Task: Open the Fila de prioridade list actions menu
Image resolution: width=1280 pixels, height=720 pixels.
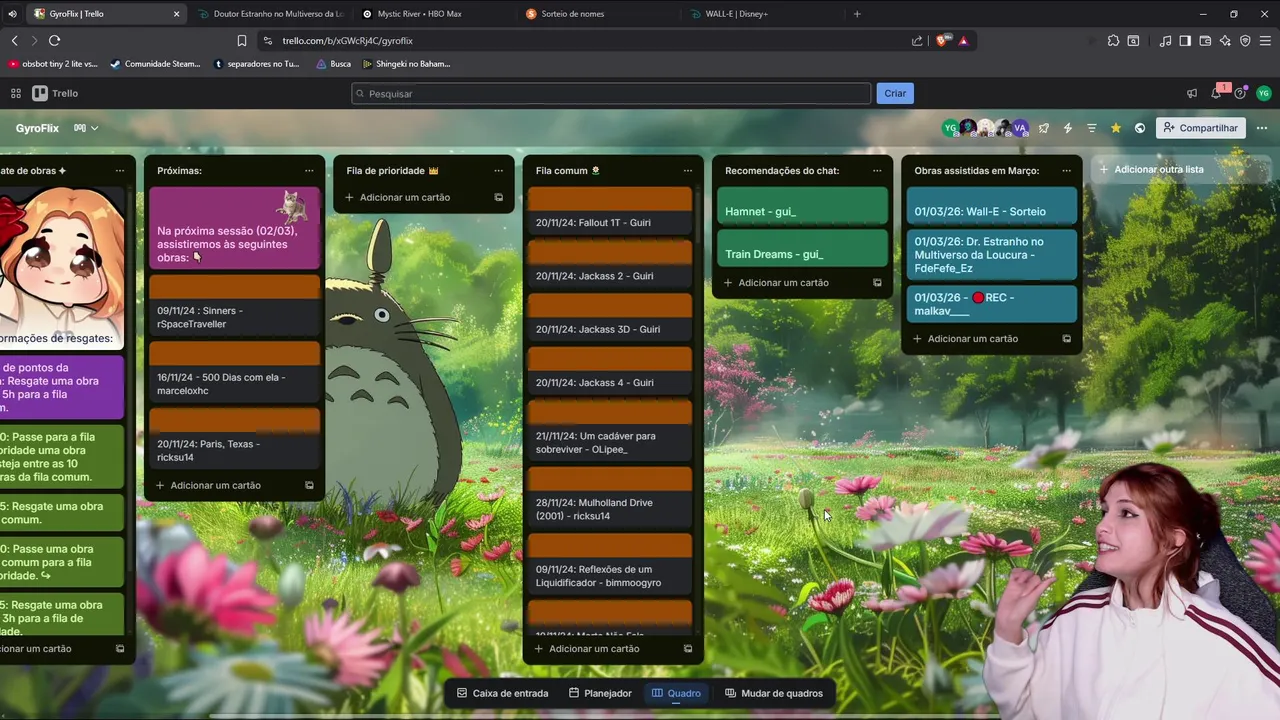Action: click(x=498, y=171)
